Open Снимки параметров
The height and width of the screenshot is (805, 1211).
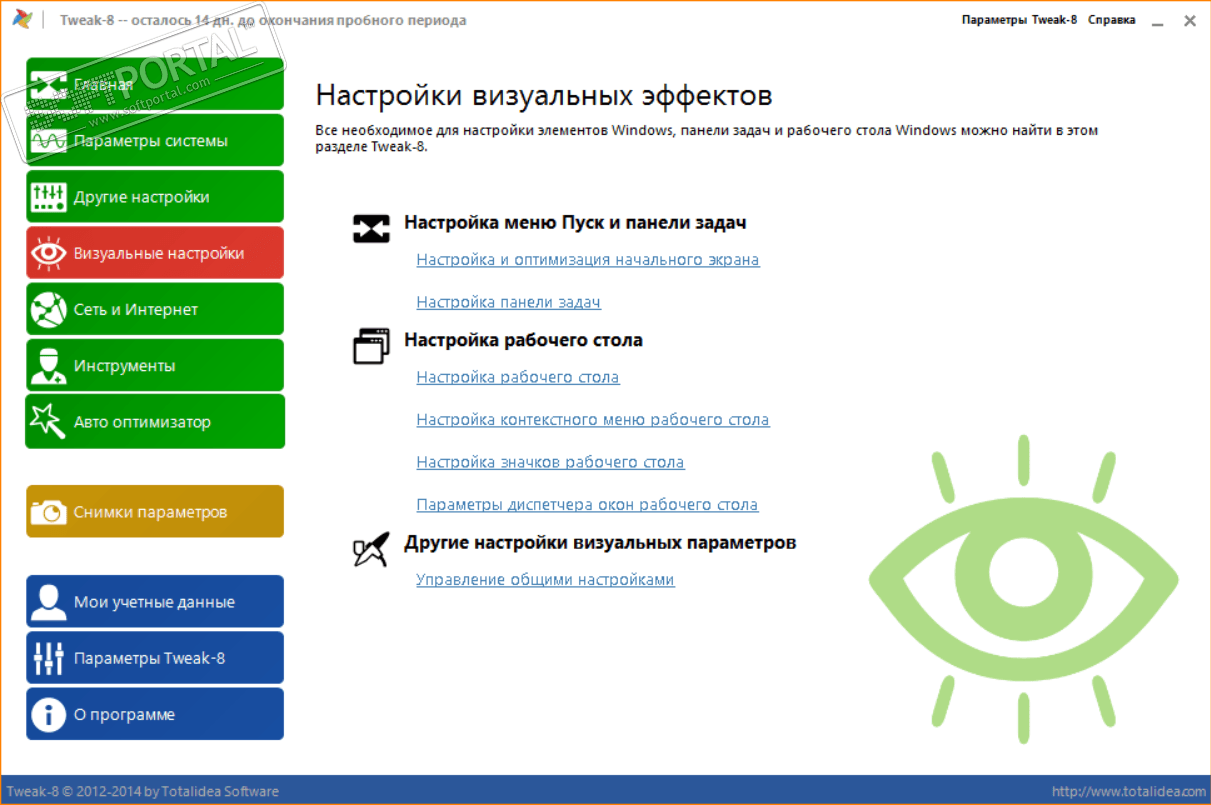pos(155,511)
